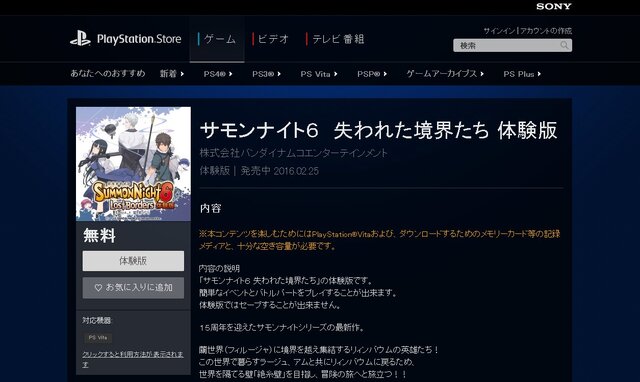Viewport: 640px width, 382px height.
Task: Click the 無料 price label
Action: pos(99,235)
